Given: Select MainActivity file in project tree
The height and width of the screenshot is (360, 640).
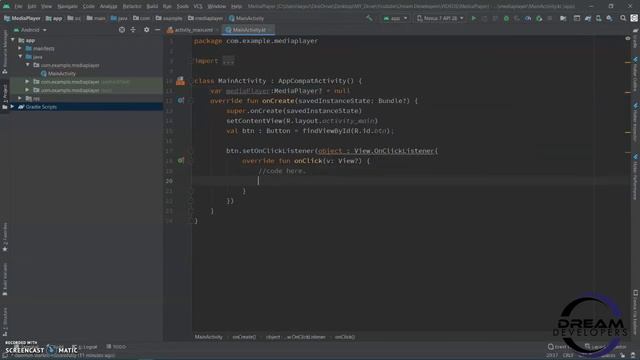Looking at the screenshot, I should [62, 73].
